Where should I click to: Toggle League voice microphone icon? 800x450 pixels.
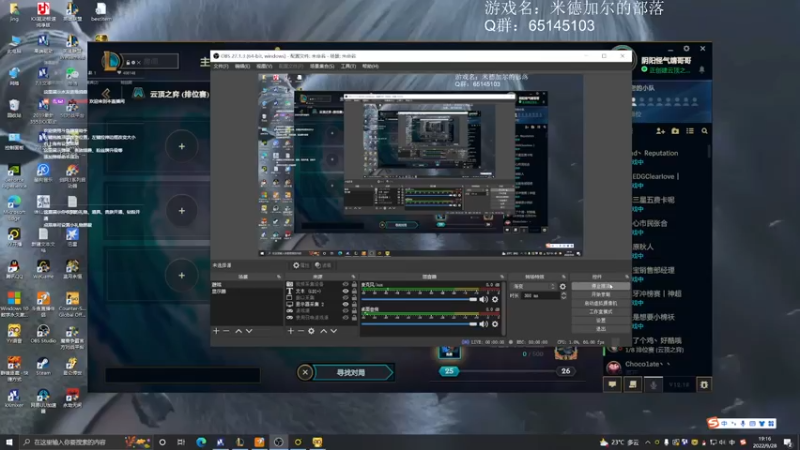click(x=653, y=385)
